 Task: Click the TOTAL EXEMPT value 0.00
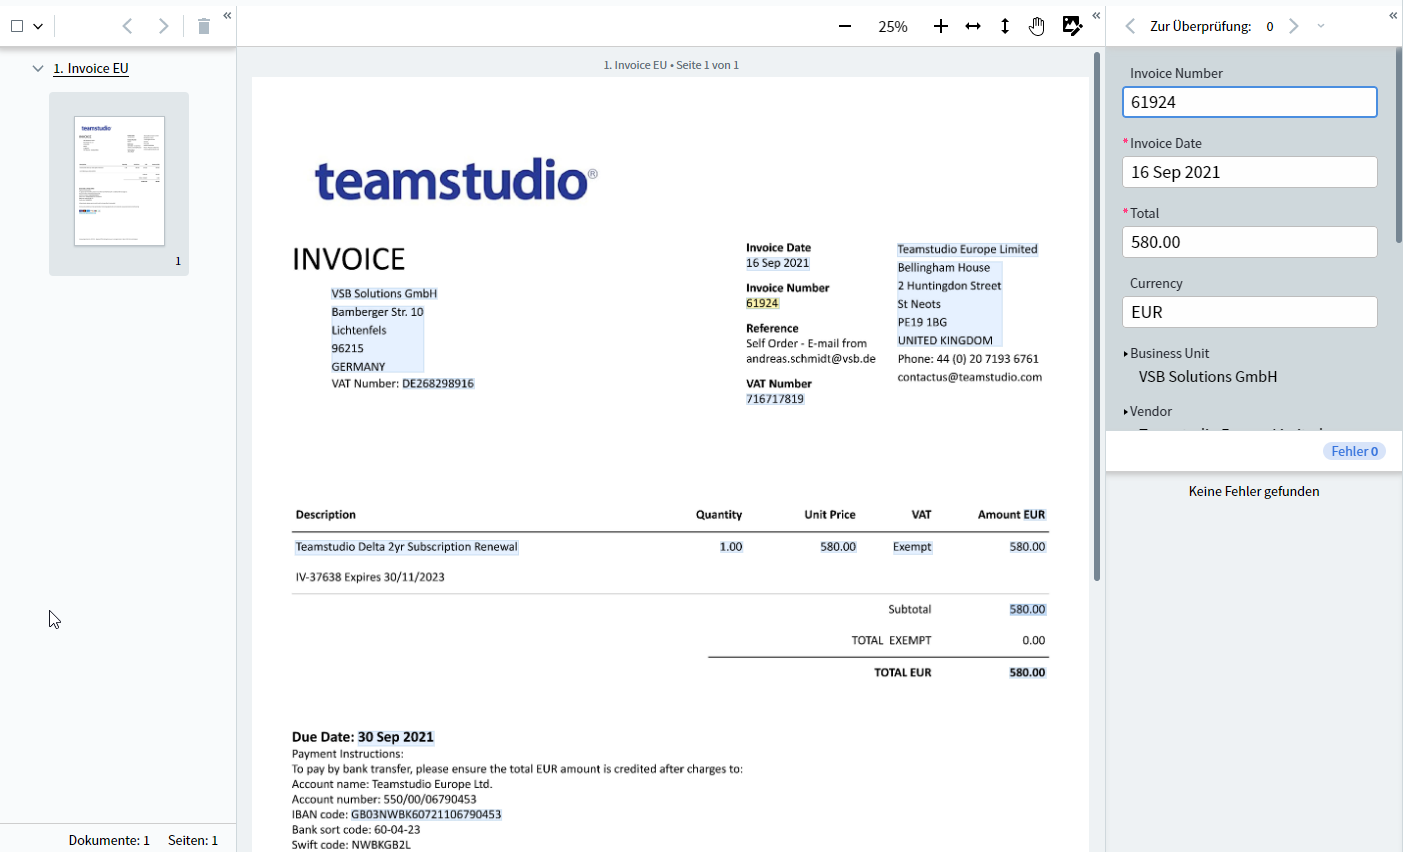pos(1034,640)
